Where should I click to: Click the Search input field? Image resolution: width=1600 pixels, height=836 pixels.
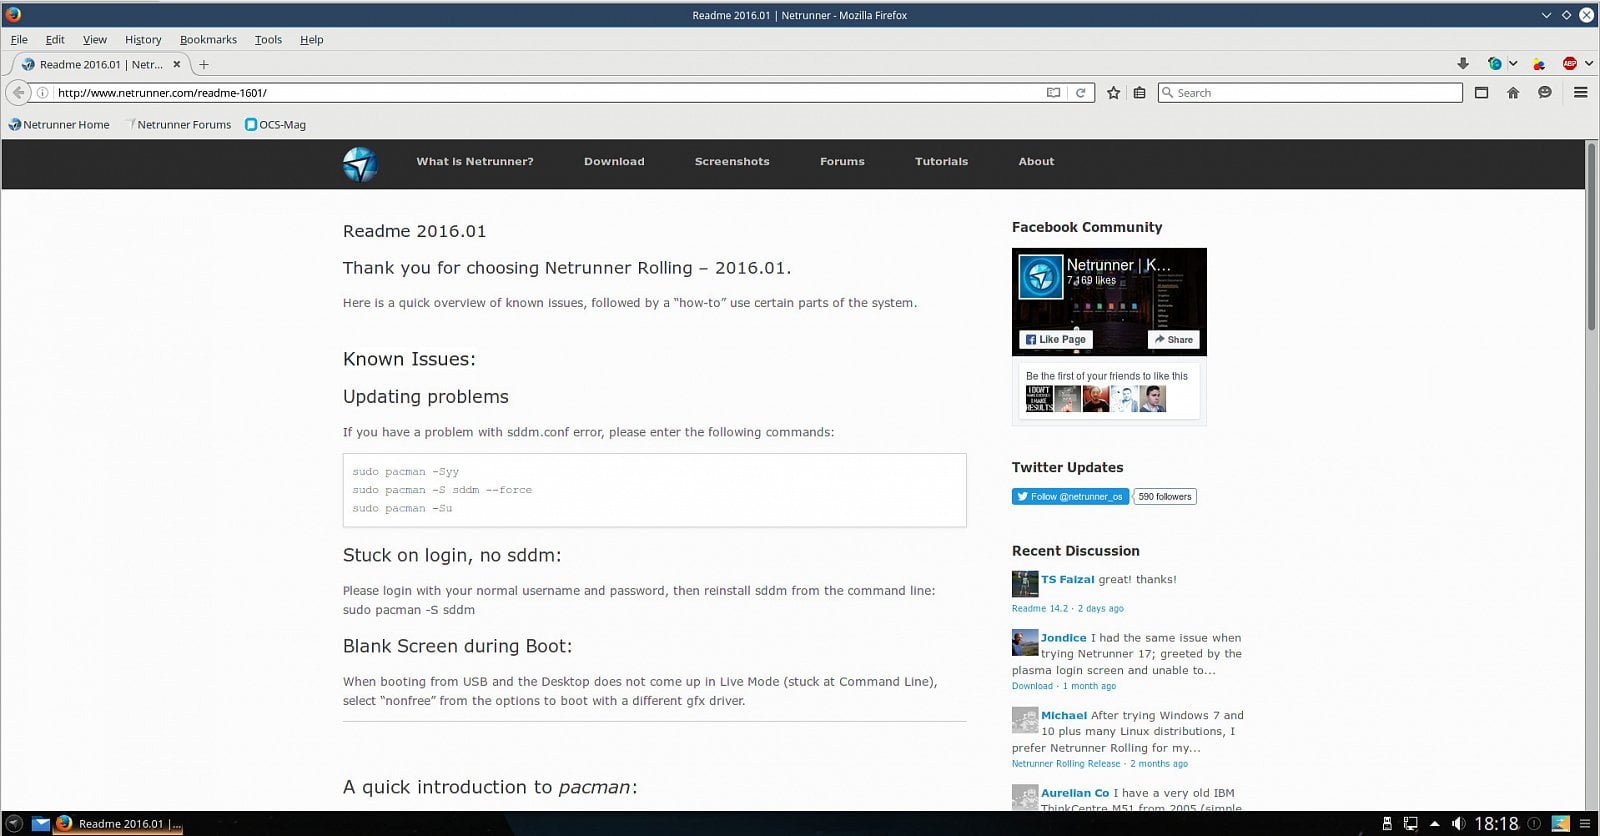pyautogui.click(x=1310, y=93)
